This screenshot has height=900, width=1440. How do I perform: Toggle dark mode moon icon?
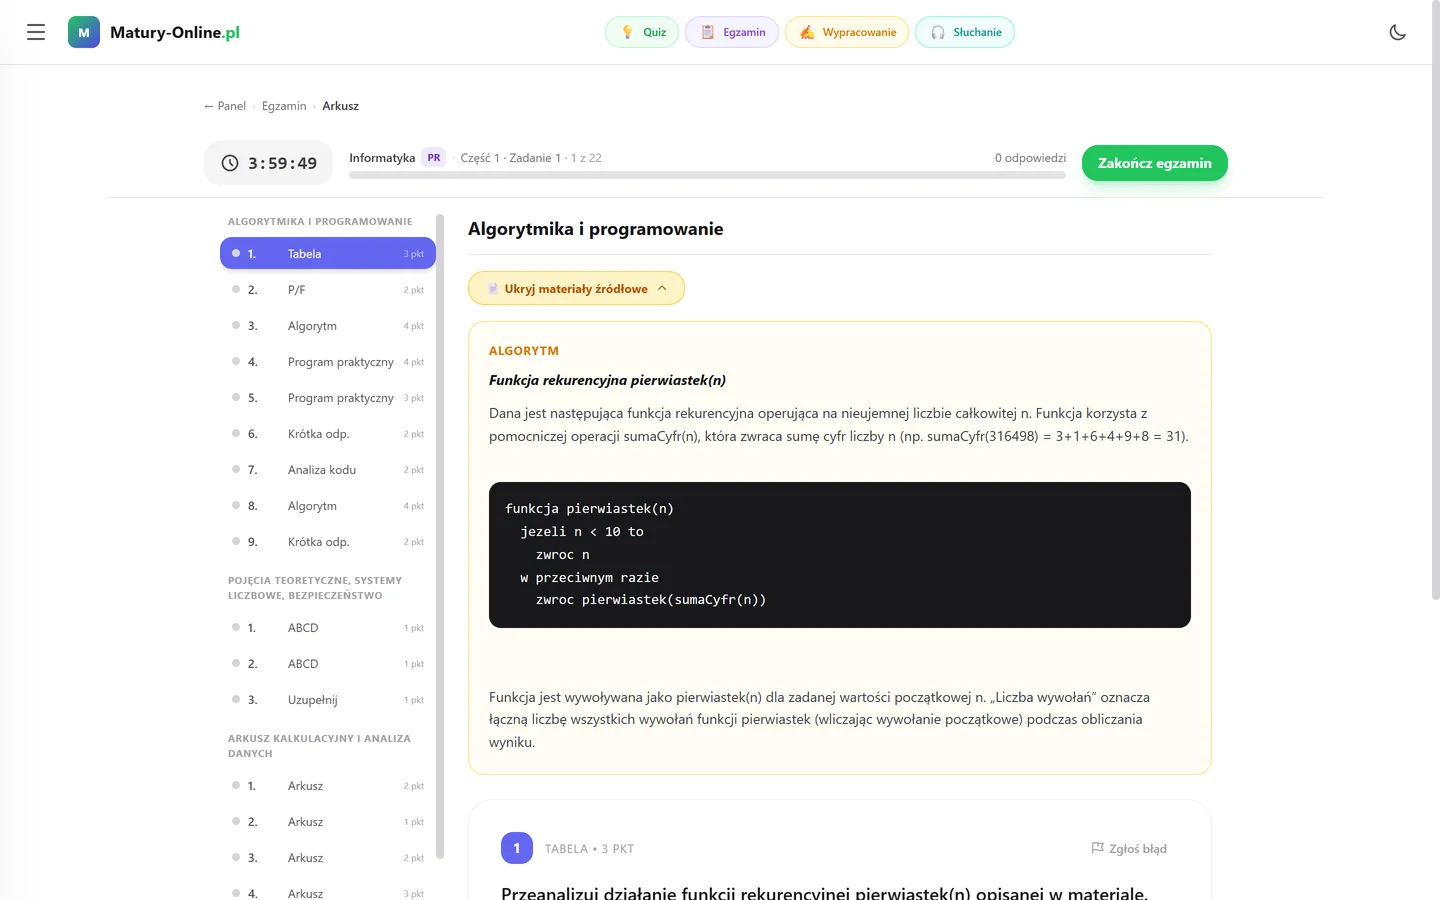pyautogui.click(x=1398, y=32)
